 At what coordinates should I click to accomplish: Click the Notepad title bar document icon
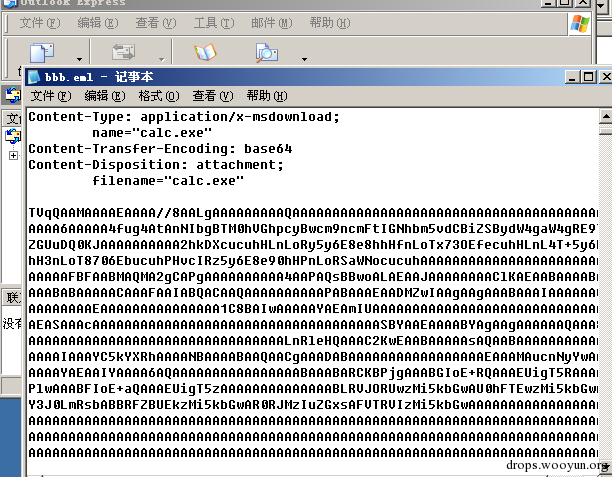coord(34,77)
